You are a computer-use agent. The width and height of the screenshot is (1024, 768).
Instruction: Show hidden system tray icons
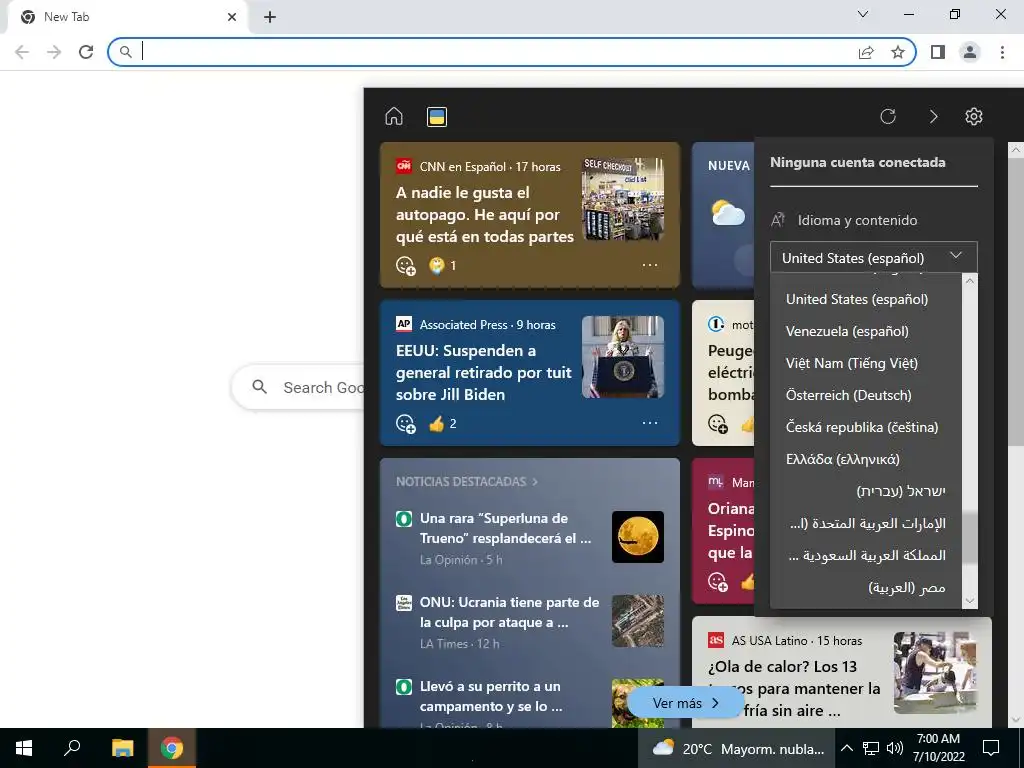[846, 748]
